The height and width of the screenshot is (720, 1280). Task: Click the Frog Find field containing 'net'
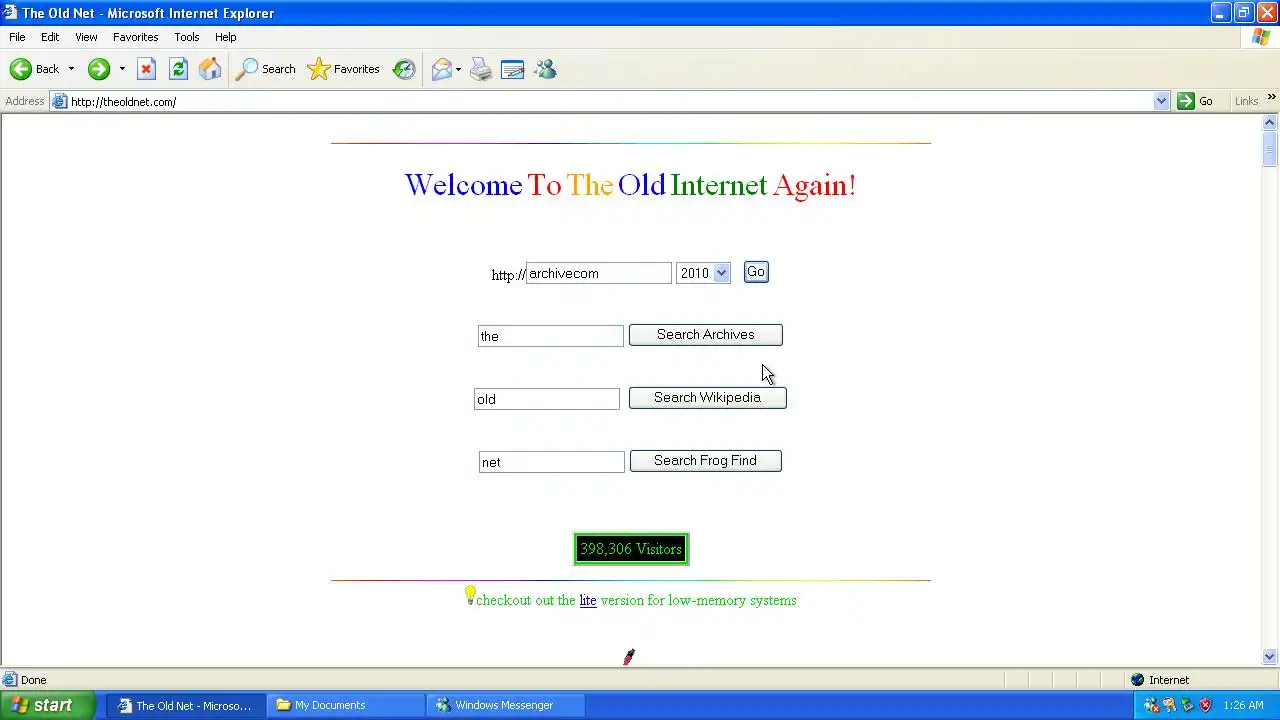point(552,462)
